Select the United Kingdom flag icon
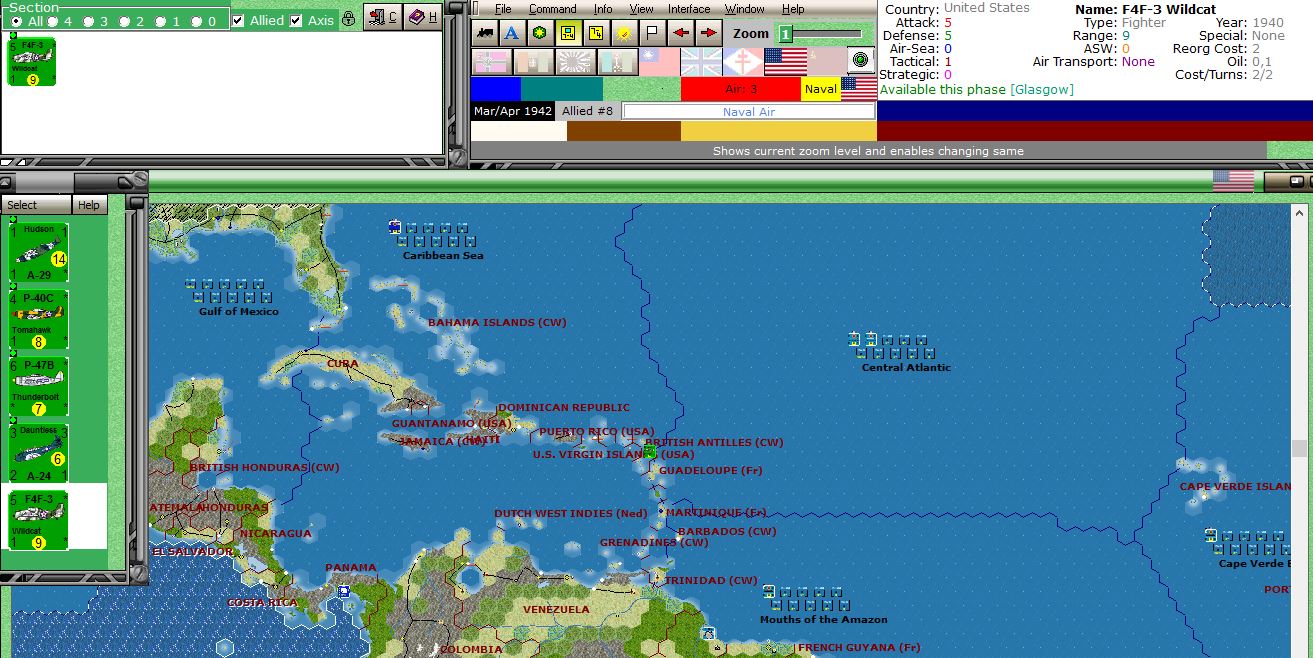This screenshot has width=1313, height=658. (x=701, y=62)
